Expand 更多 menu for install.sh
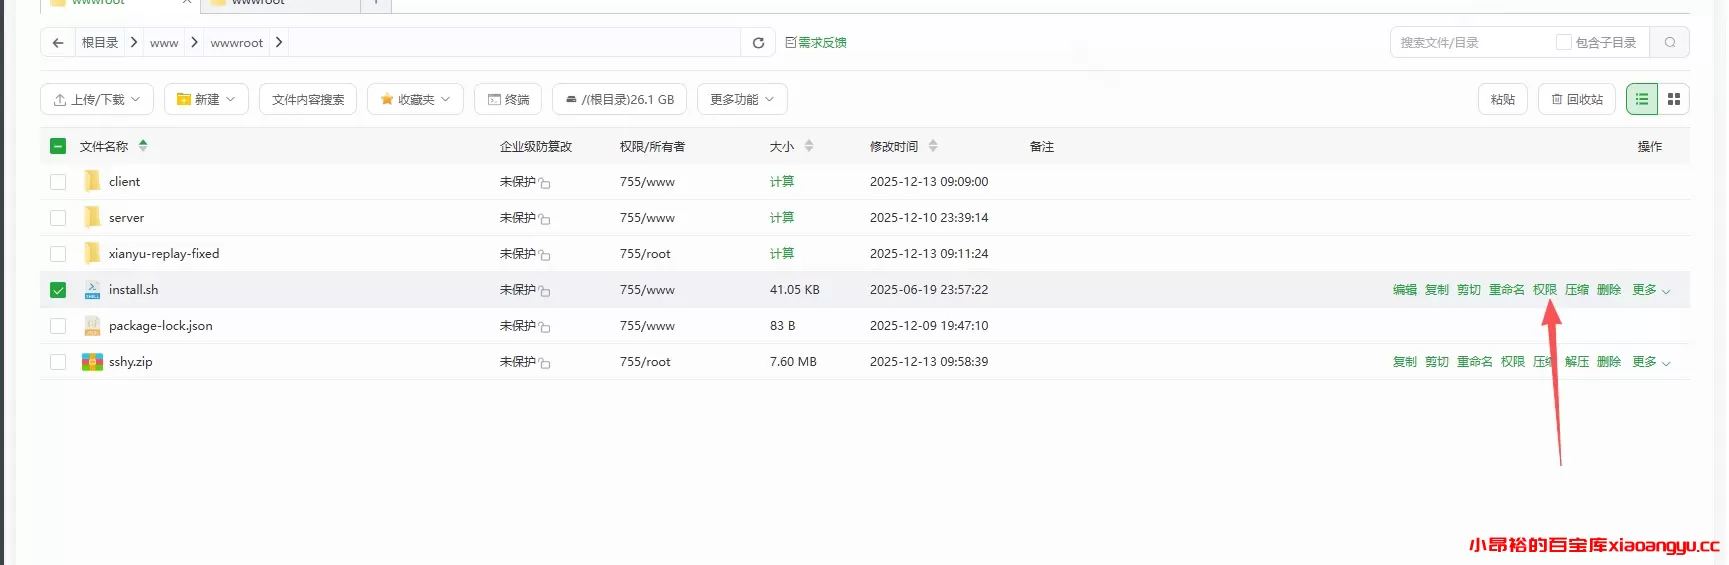 (x=1651, y=290)
